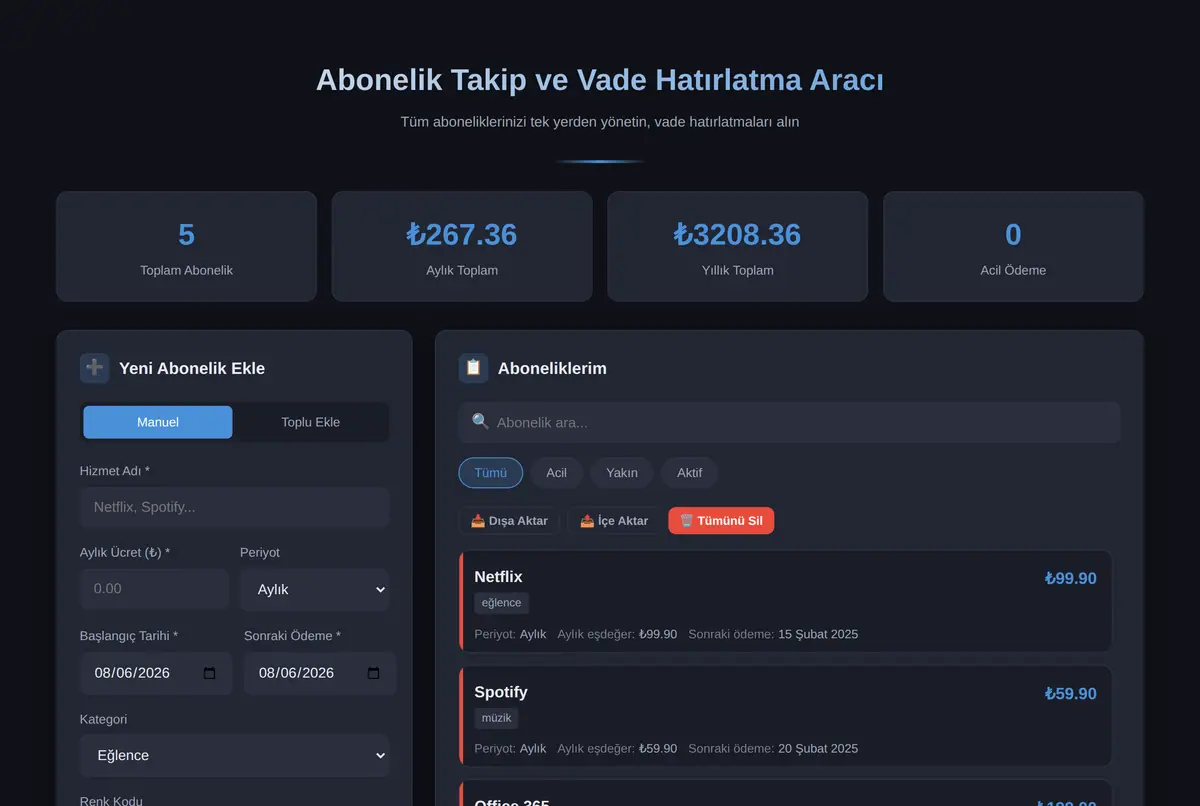Screen dimensions: 1200x806
Task: Click the Aylık Toplam ₺267.36 card
Action: (462, 246)
